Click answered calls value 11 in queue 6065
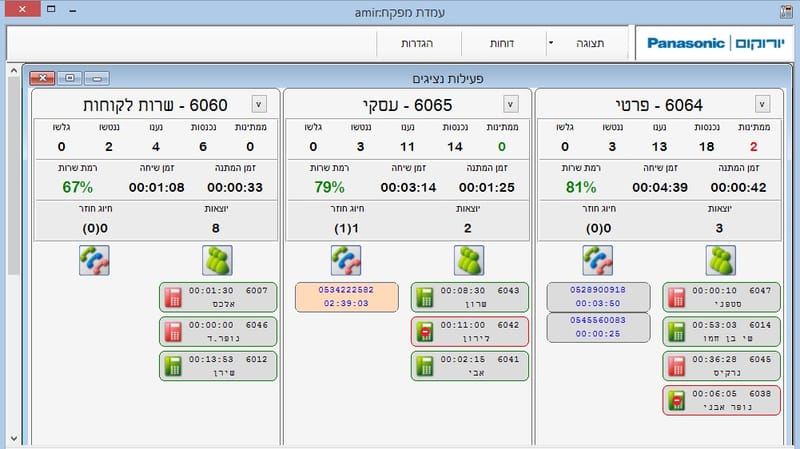Image resolution: width=800 pixels, height=449 pixels. pyautogui.click(x=407, y=147)
